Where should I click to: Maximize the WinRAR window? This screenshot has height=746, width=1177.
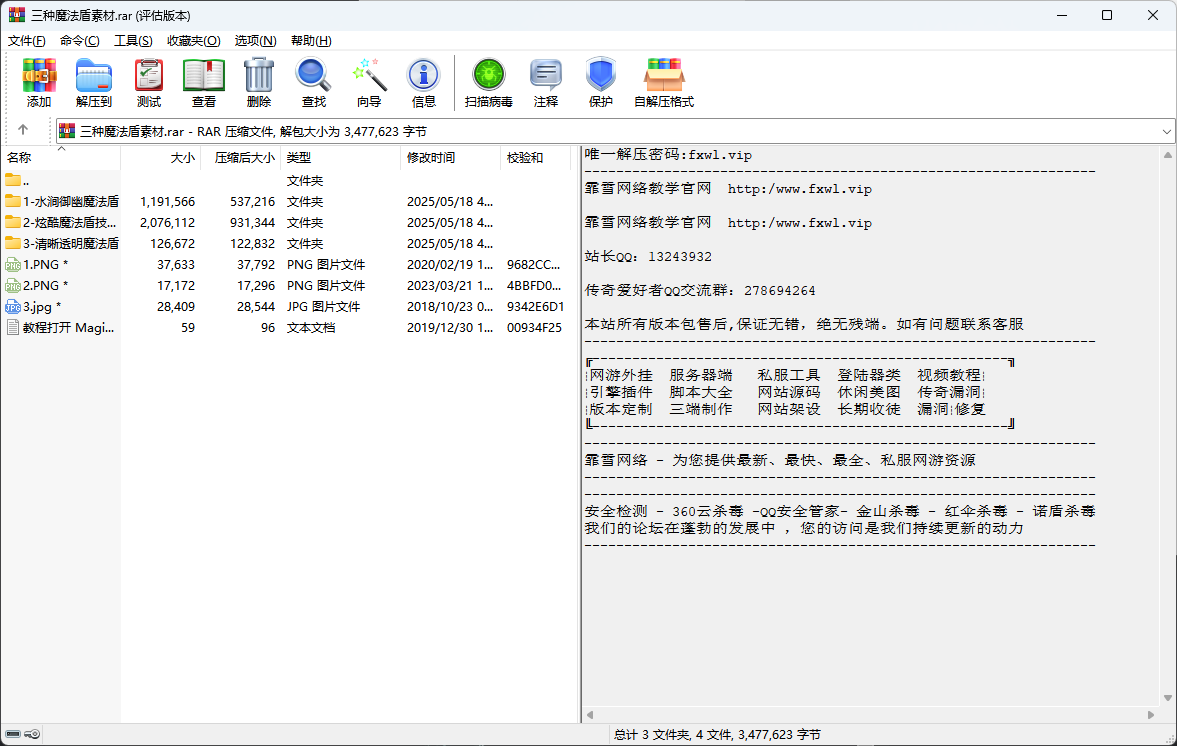1106,15
